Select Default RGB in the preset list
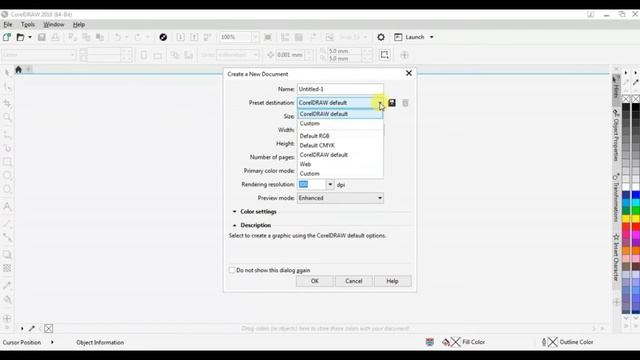 340,136
